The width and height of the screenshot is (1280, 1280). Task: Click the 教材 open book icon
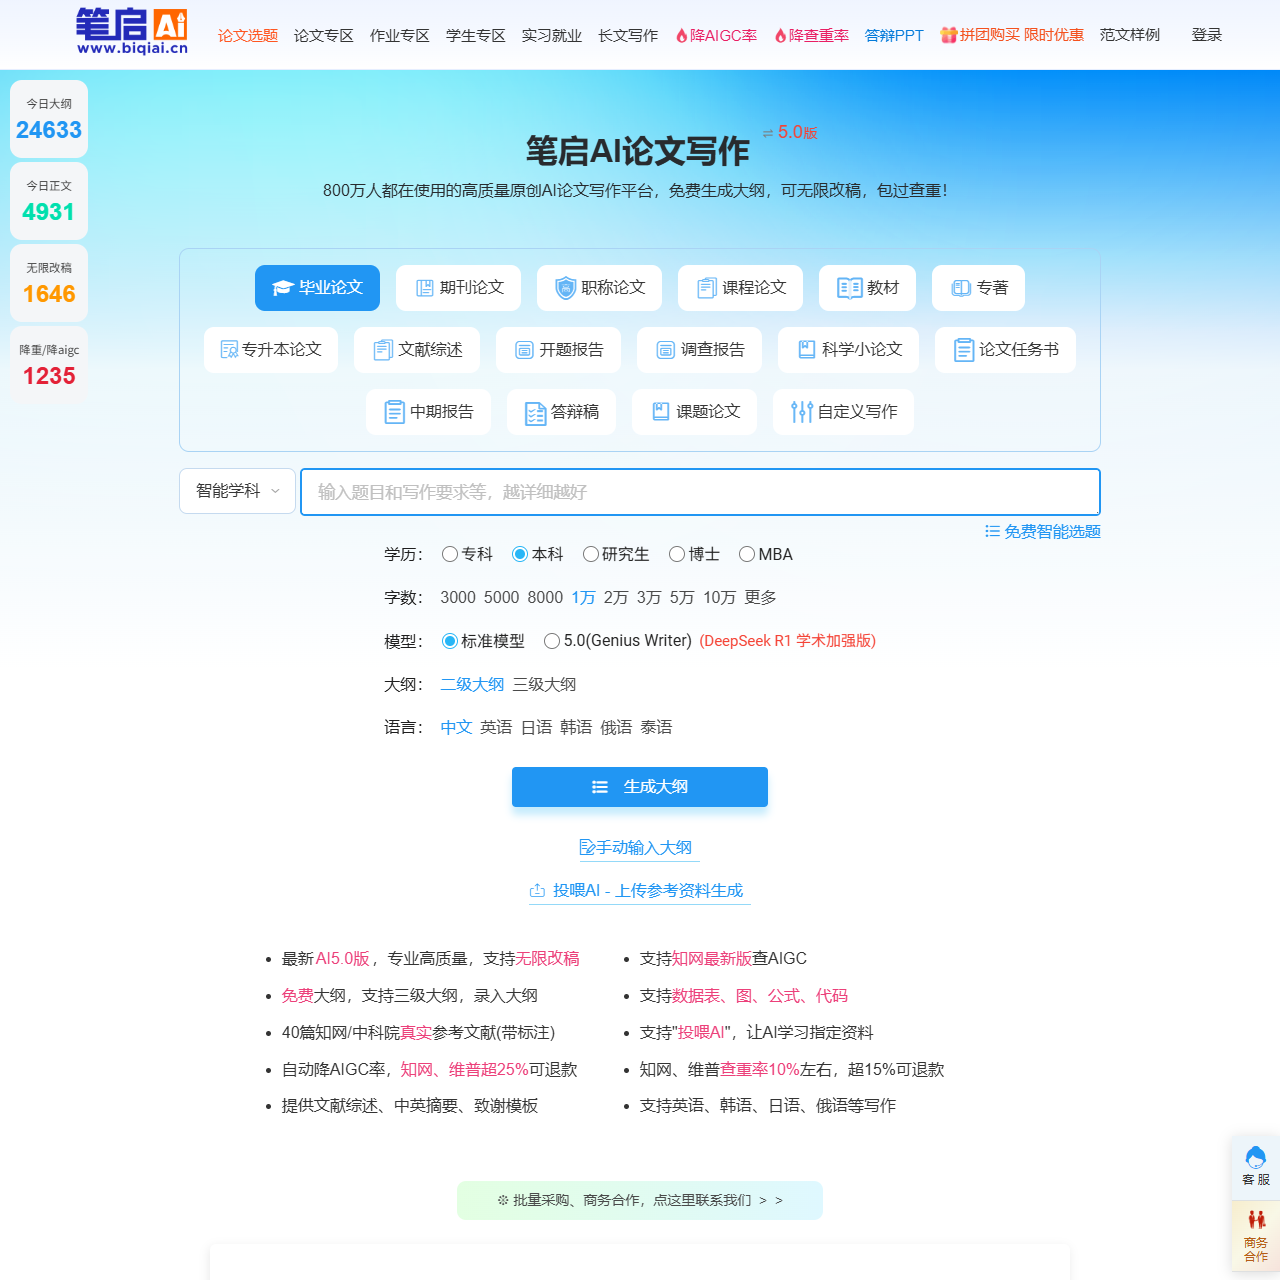(849, 288)
